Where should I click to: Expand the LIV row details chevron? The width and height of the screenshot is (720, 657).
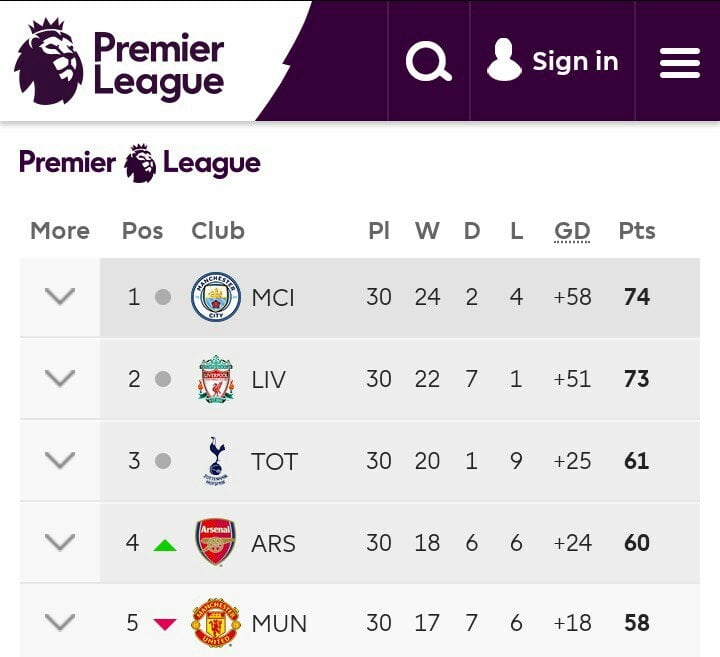point(60,379)
